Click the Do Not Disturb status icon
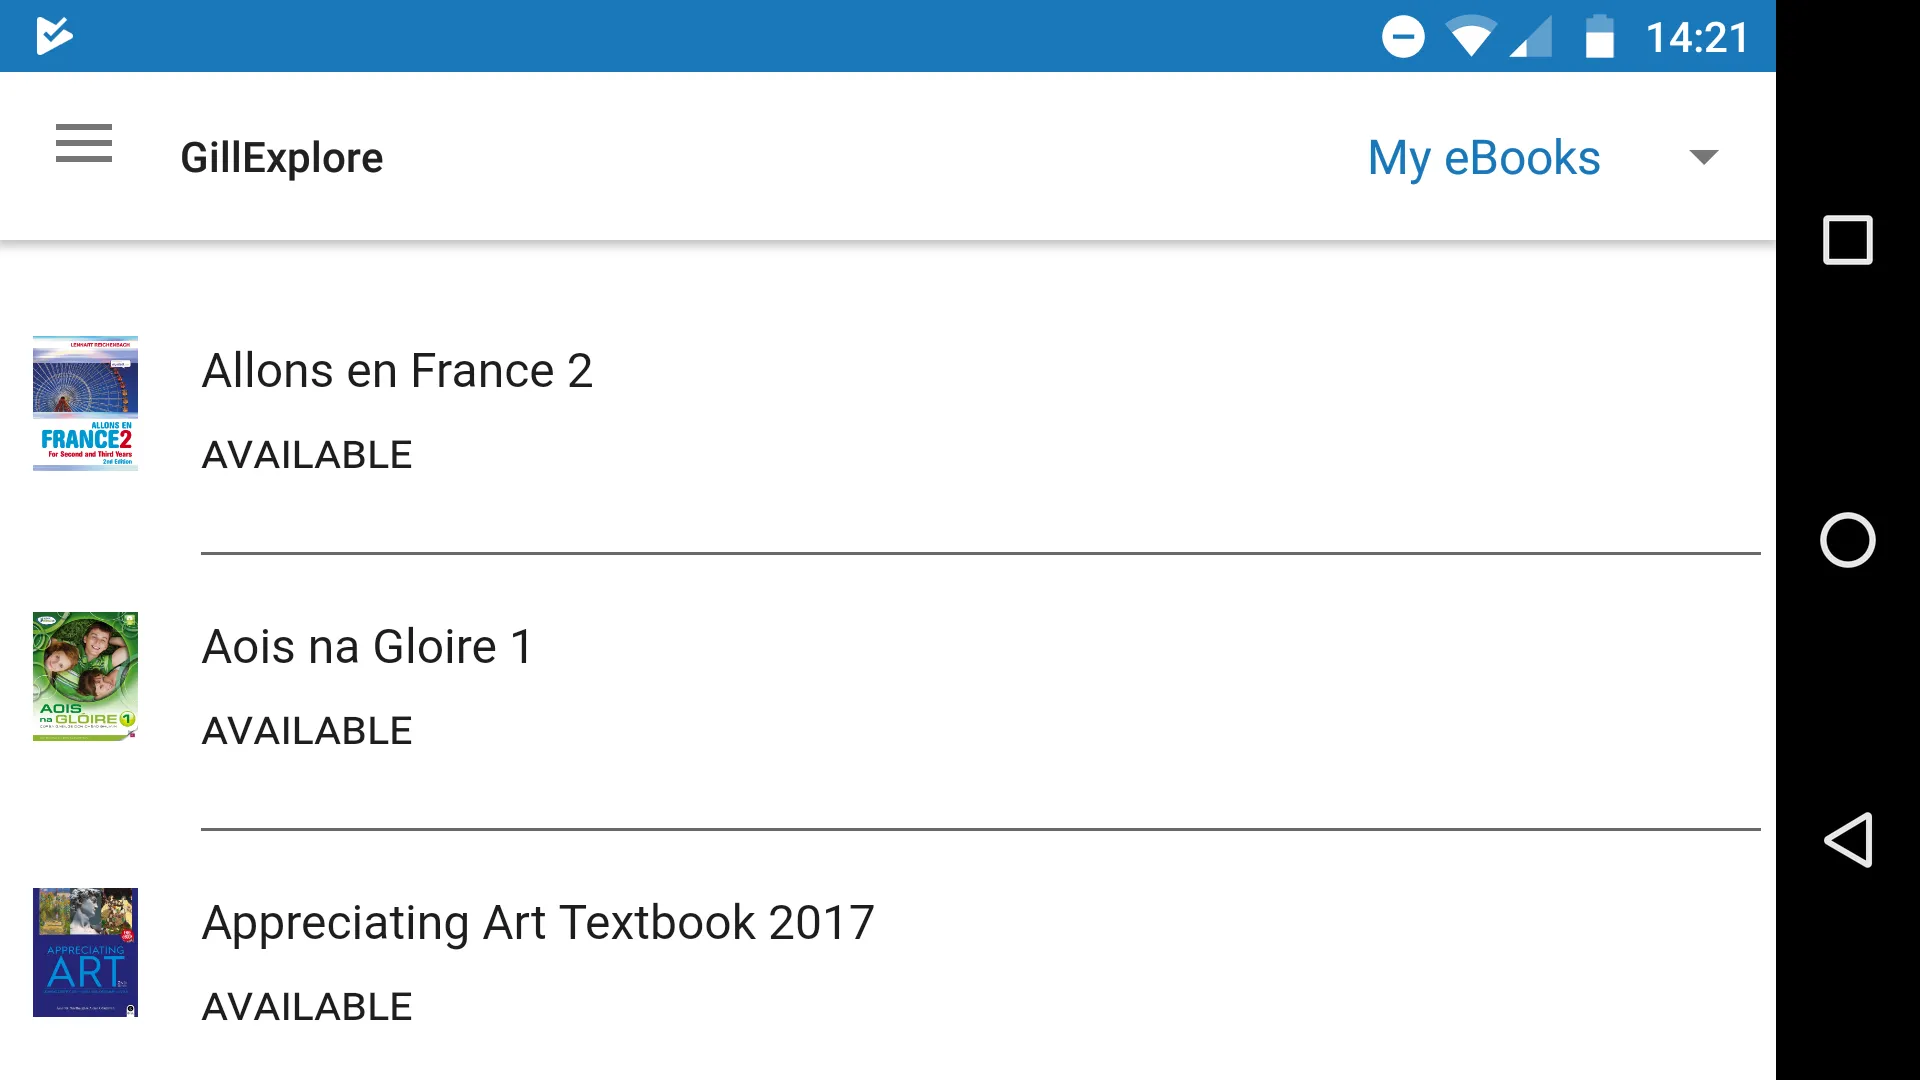Image resolution: width=1920 pixels, height=1080 pixels. tap(1403, 36)
